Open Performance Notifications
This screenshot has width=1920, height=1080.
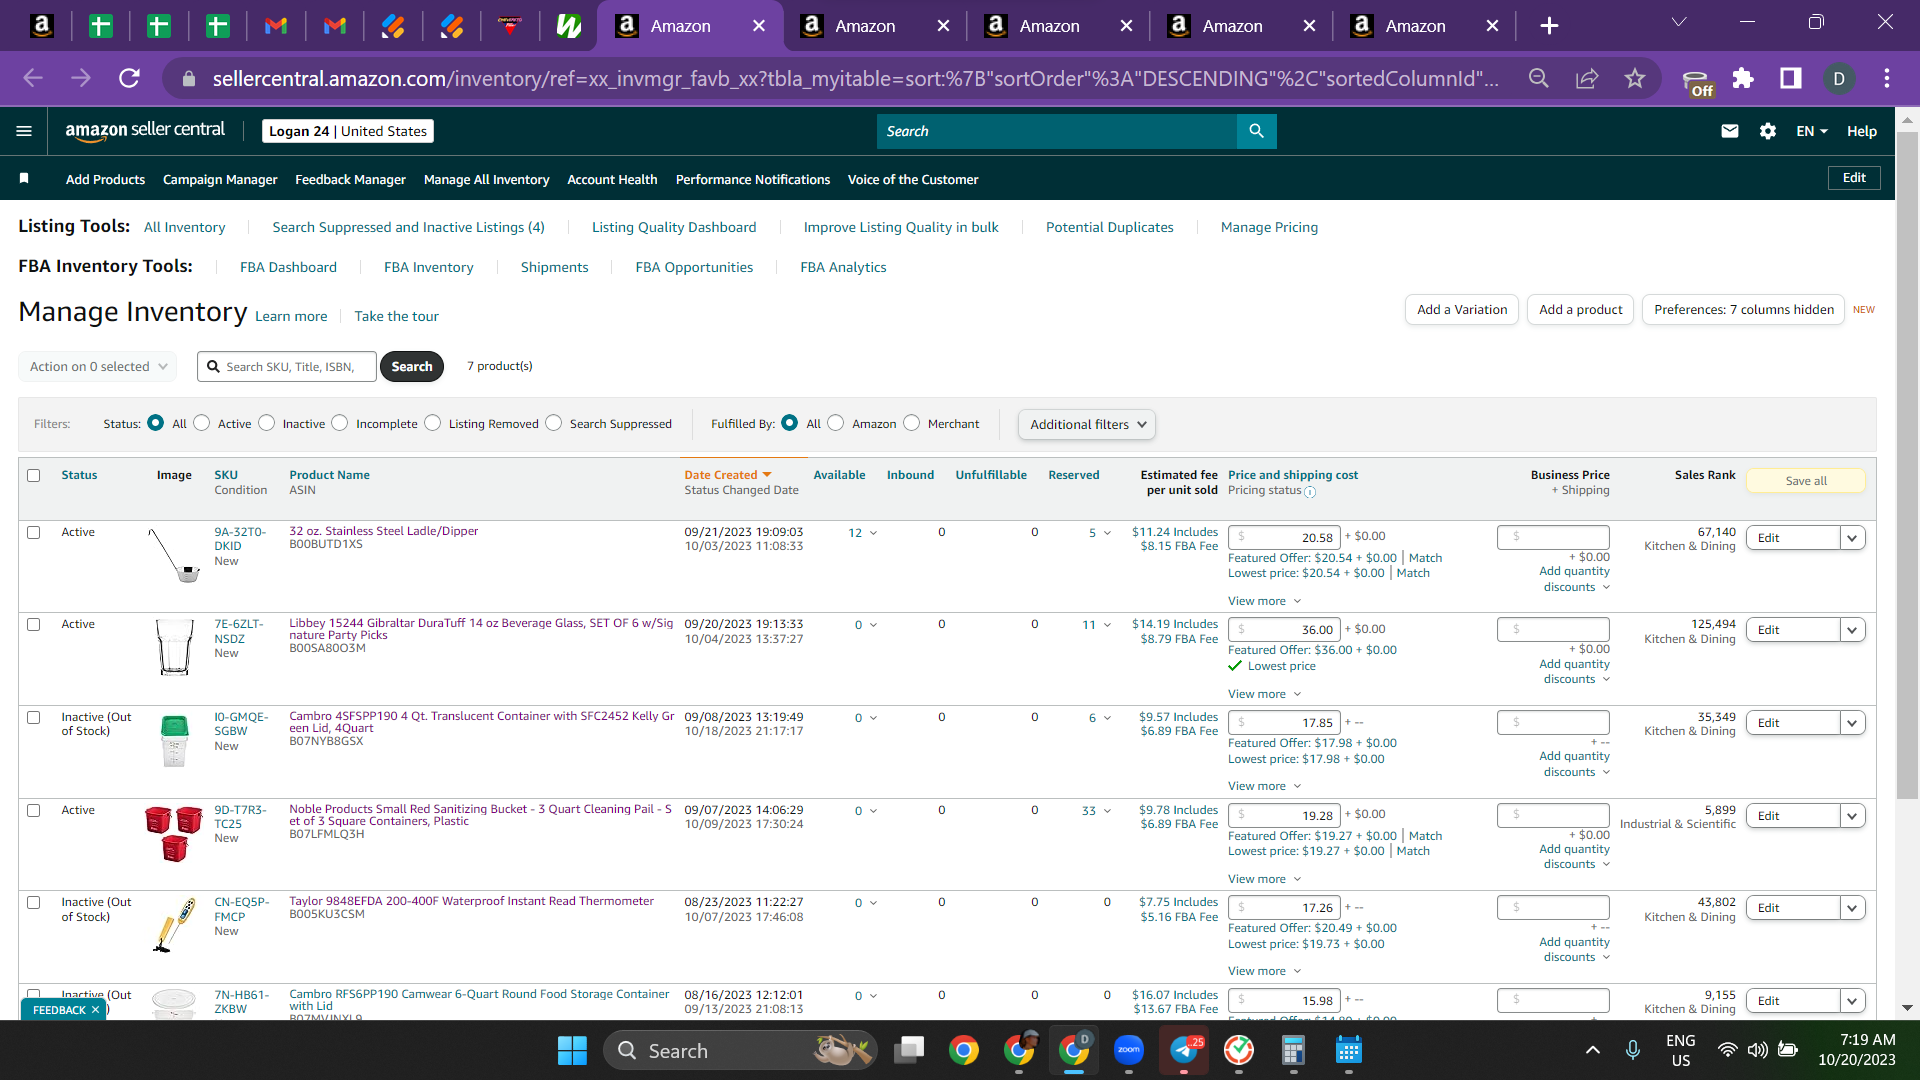pyautogui.click(x=753, y=180)
